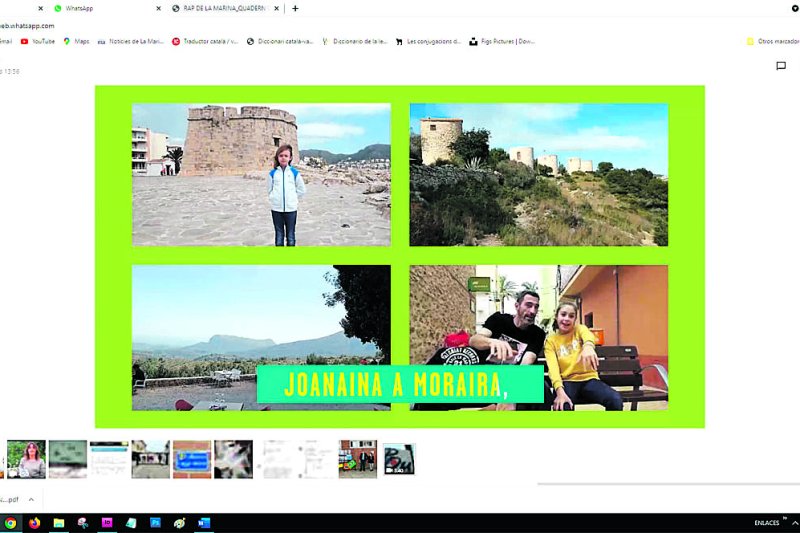
Task: Expand the downloaded pdf options chevron
Action: pos(31,499)
